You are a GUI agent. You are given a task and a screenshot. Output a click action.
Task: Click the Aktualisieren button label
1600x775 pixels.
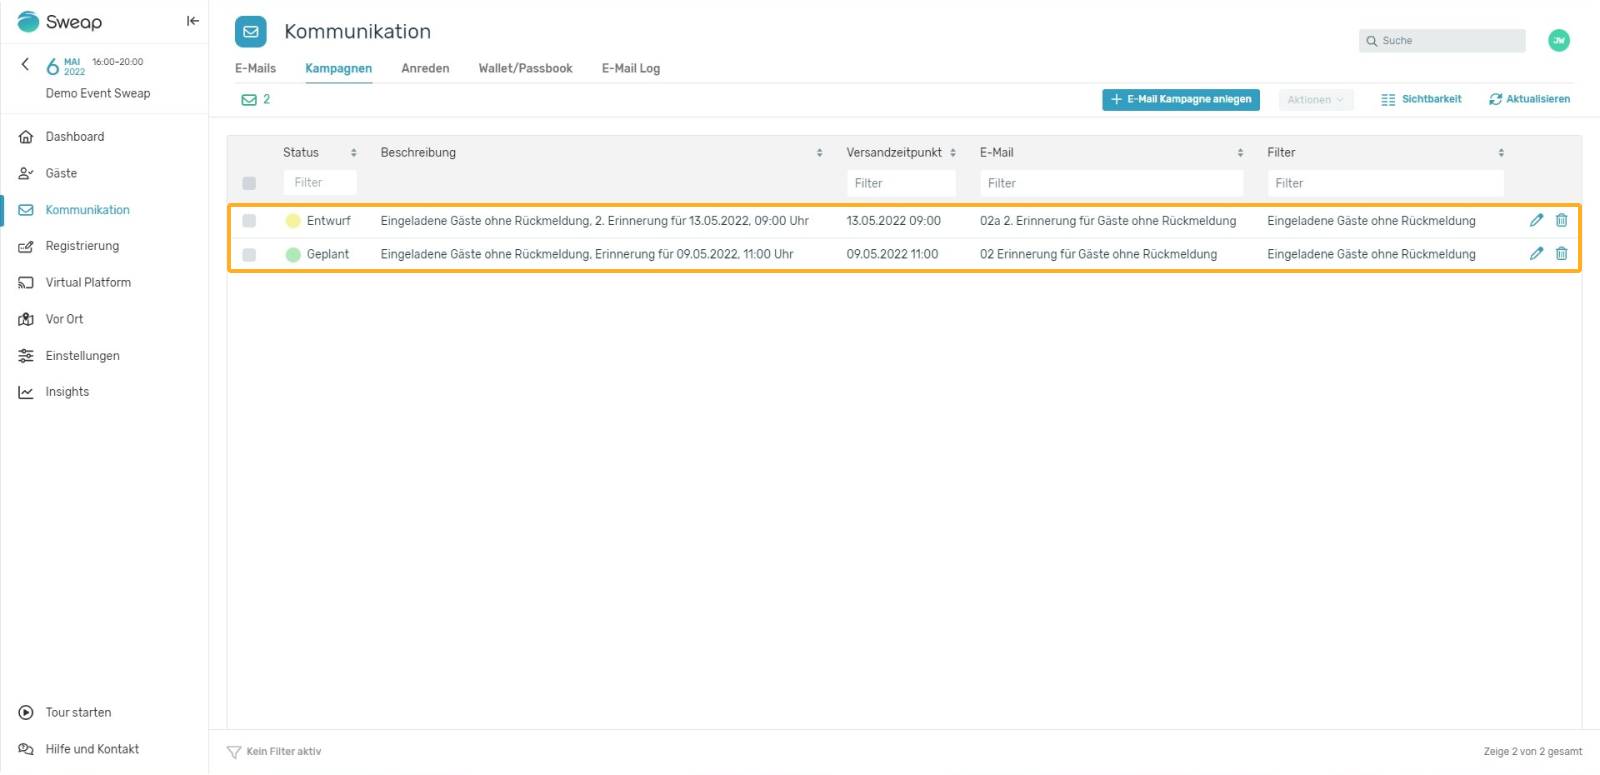(x=1538, y=99)
